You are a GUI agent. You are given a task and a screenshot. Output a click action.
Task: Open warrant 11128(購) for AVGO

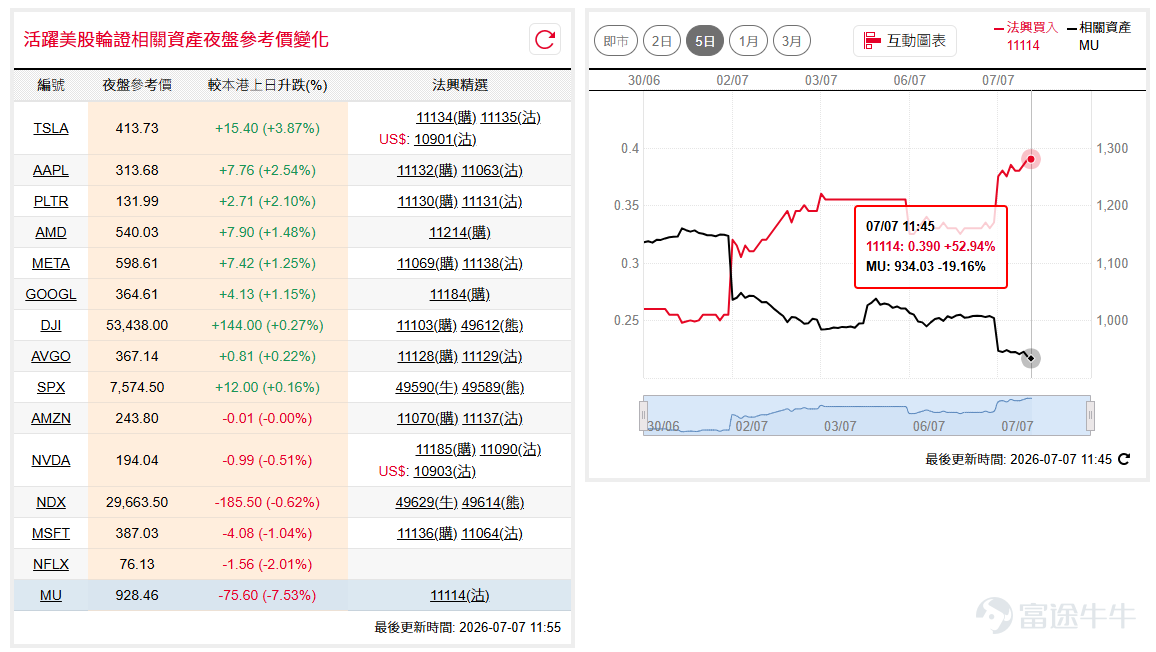[428, 356]
